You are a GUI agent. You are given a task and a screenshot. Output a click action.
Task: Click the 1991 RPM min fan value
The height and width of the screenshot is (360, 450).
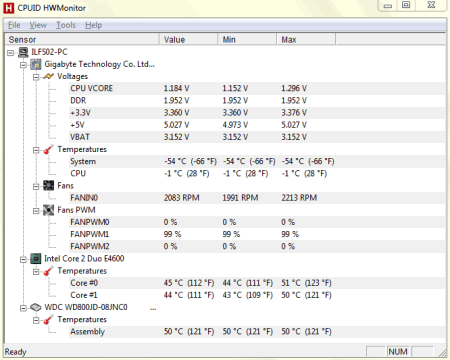(240, 198)
